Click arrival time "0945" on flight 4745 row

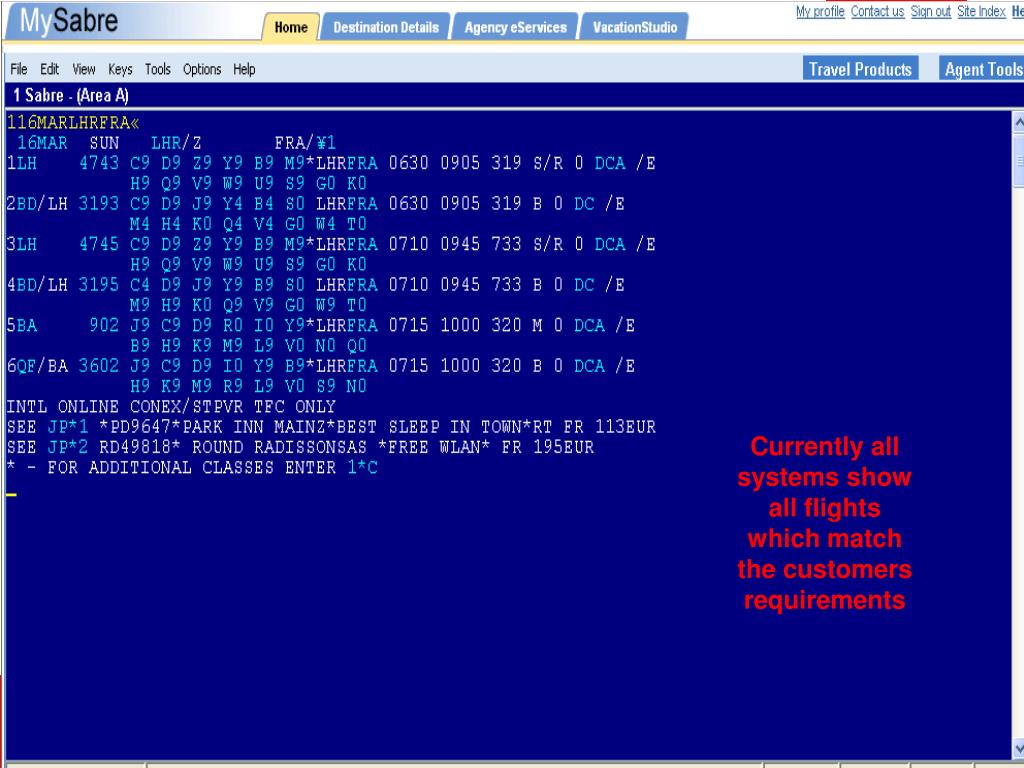click(x=460, y=244)
